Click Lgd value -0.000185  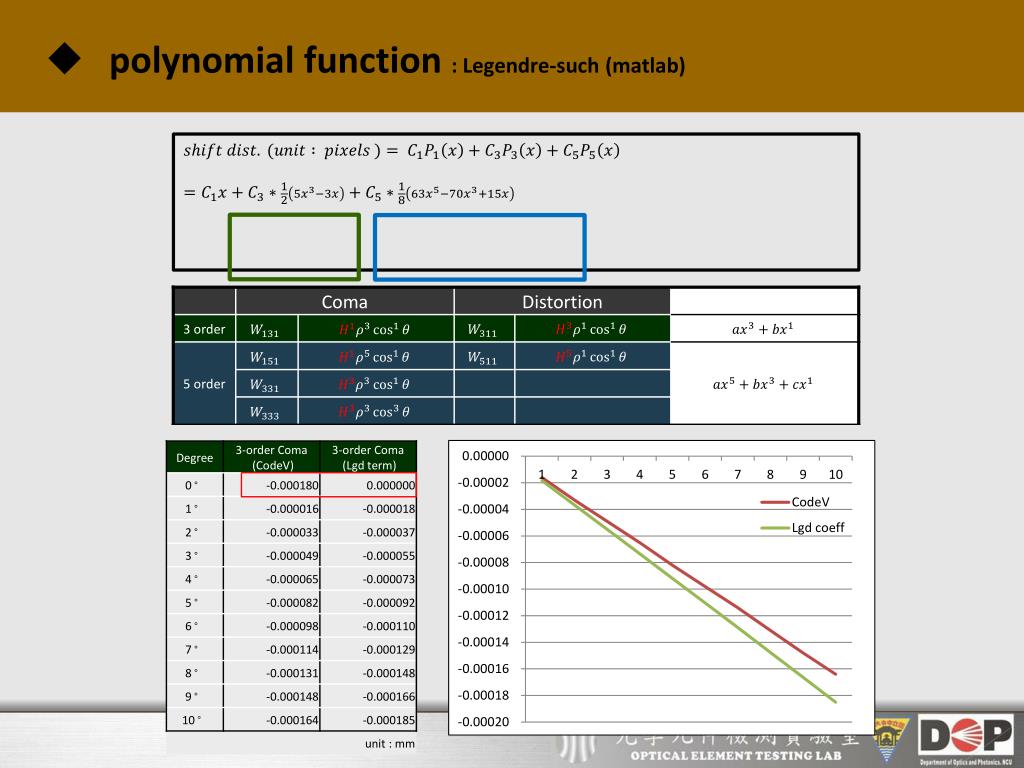click(x=389, y=720)
